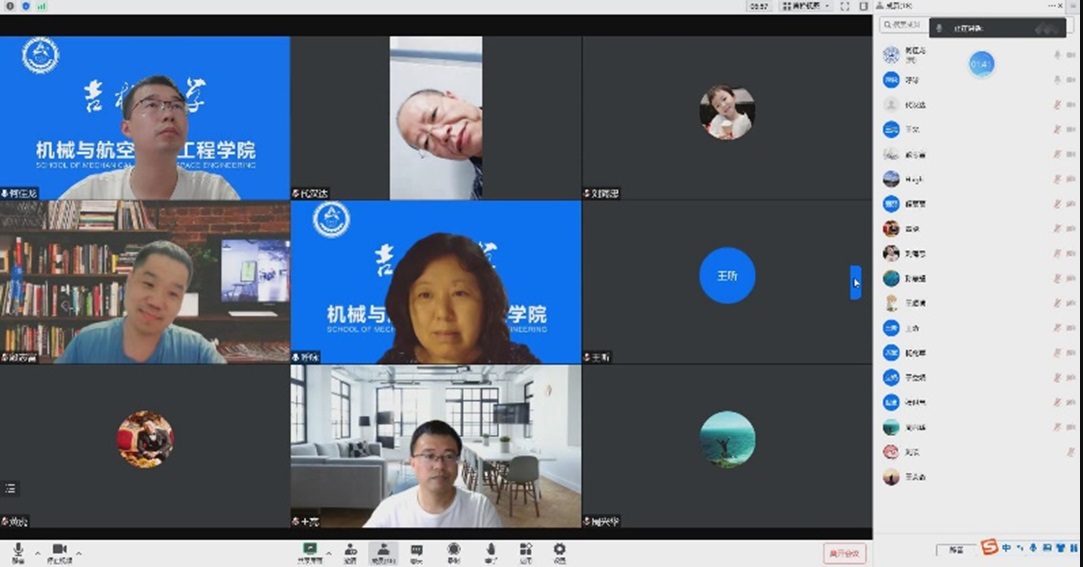Click the member search field
This screenshot has width=1083, height=567.
click(x=903, y=26)
